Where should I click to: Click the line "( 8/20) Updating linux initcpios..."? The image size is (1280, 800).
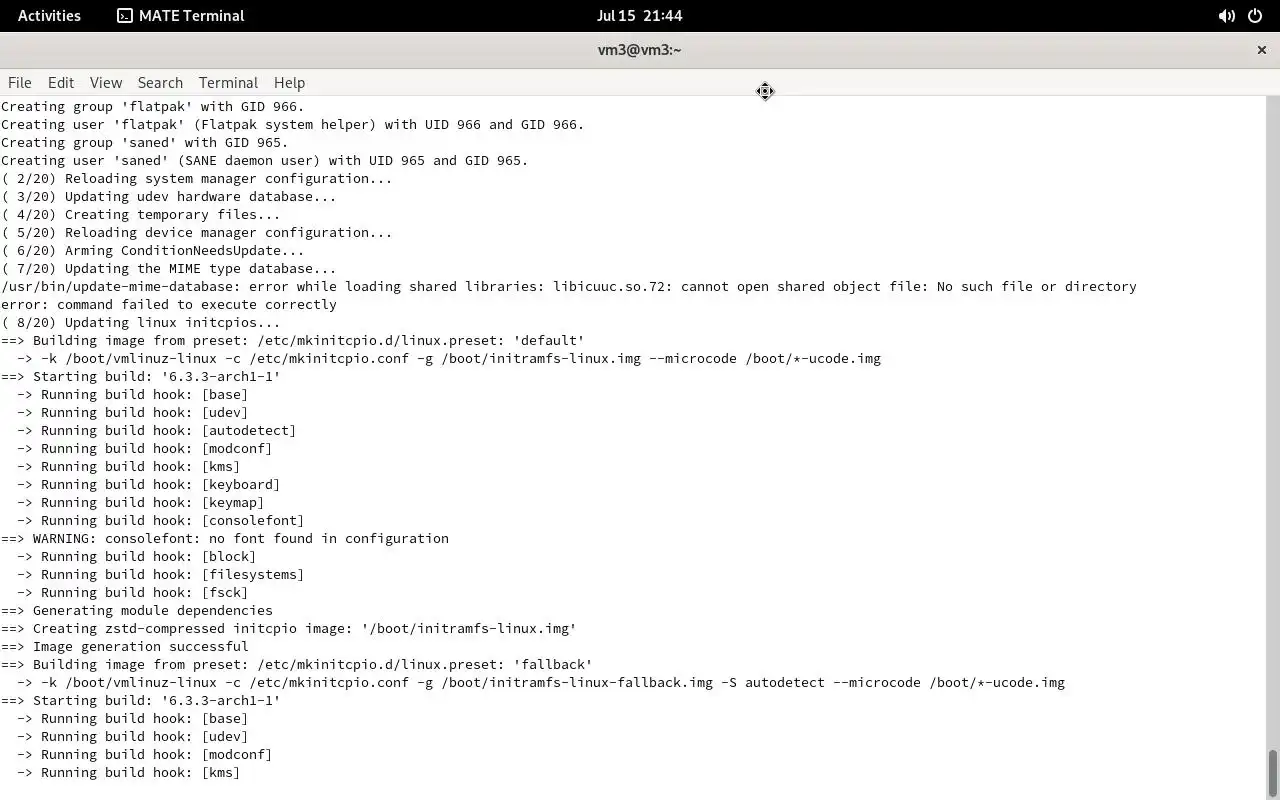(x=141, y=322)
